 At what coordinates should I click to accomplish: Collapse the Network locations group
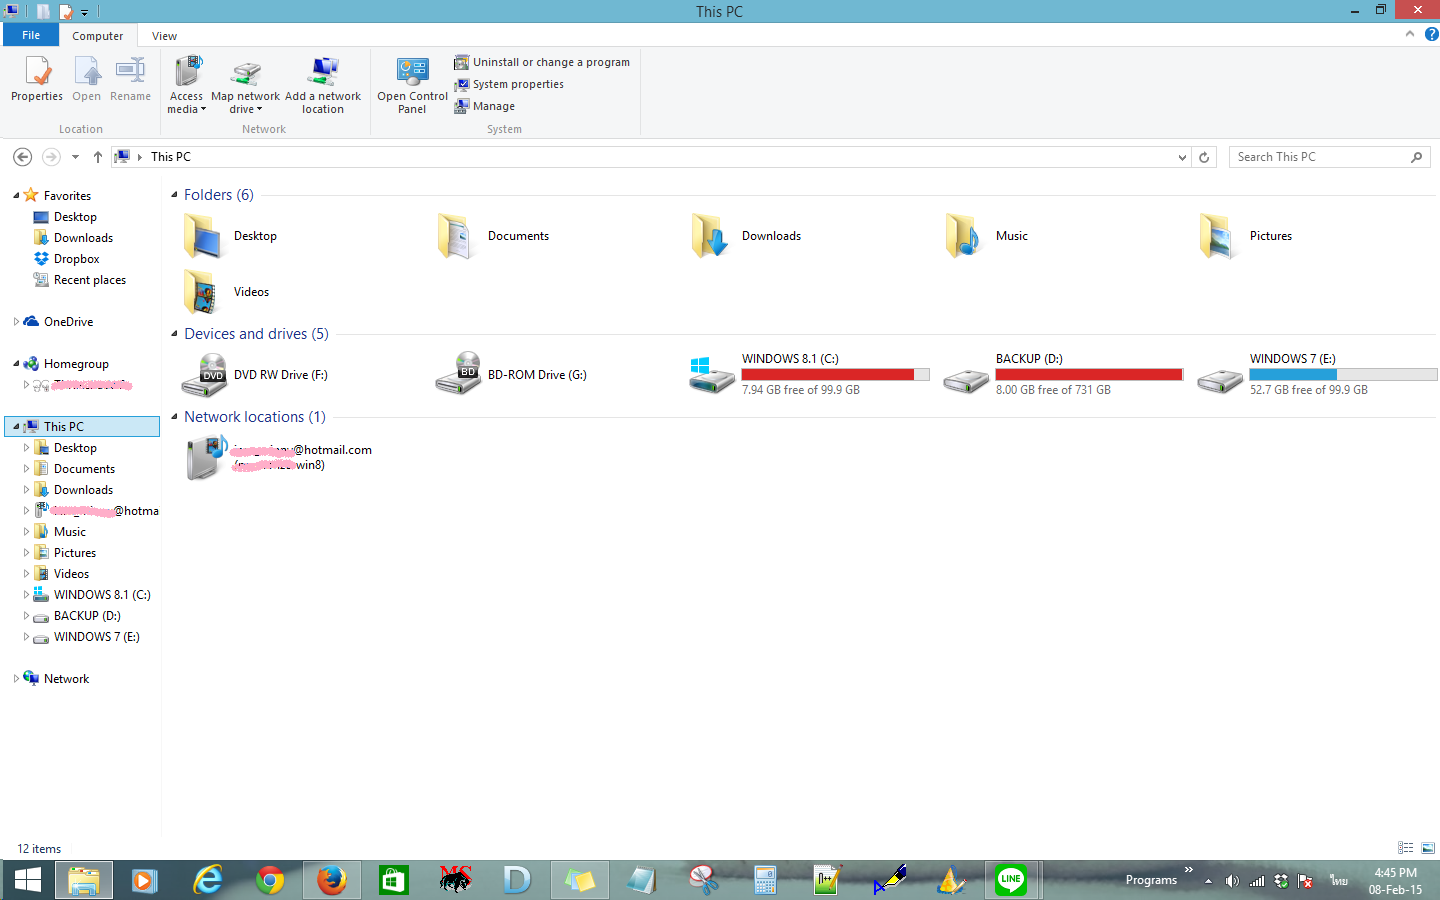tap(175, 417)
